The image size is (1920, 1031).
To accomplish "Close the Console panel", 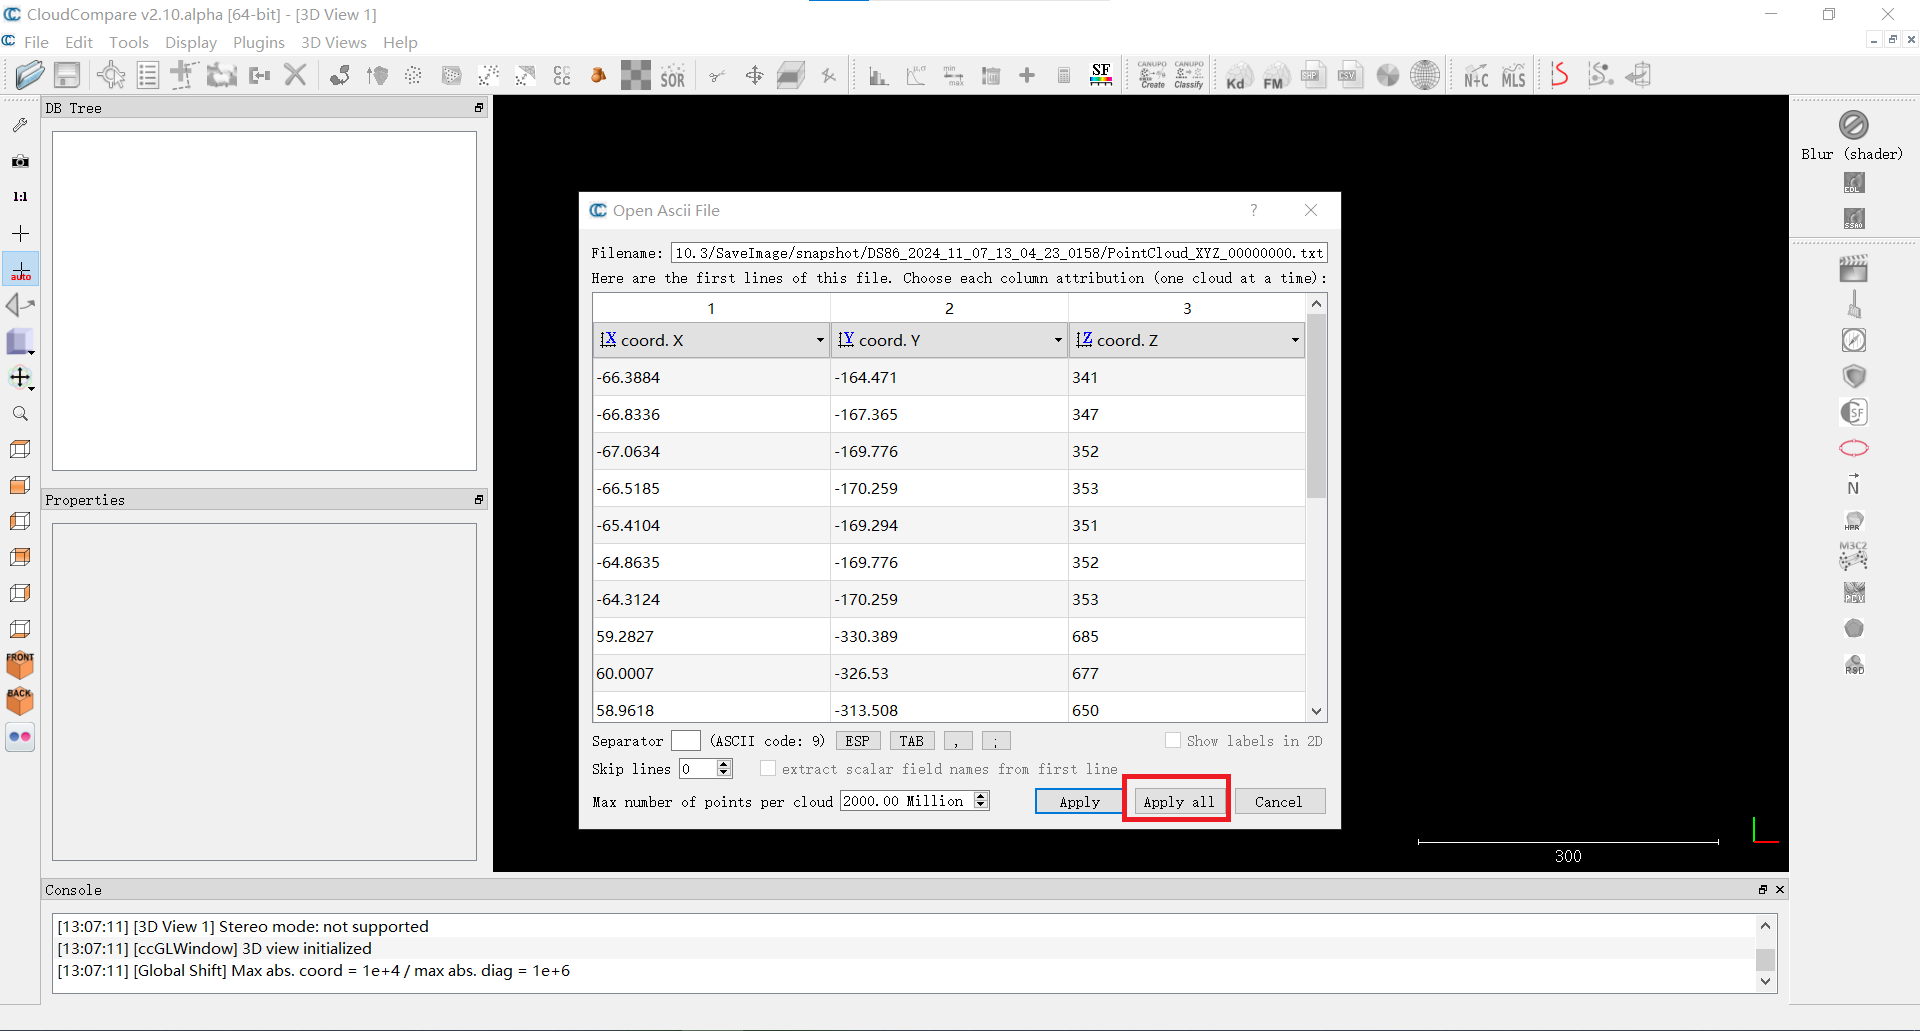I will (x=1780, y=889).
